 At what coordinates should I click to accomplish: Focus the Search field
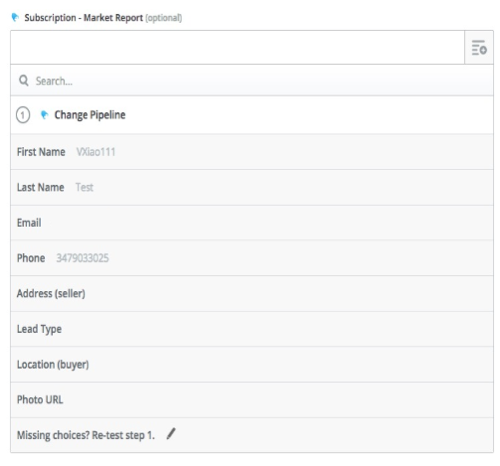coord(252,80)
